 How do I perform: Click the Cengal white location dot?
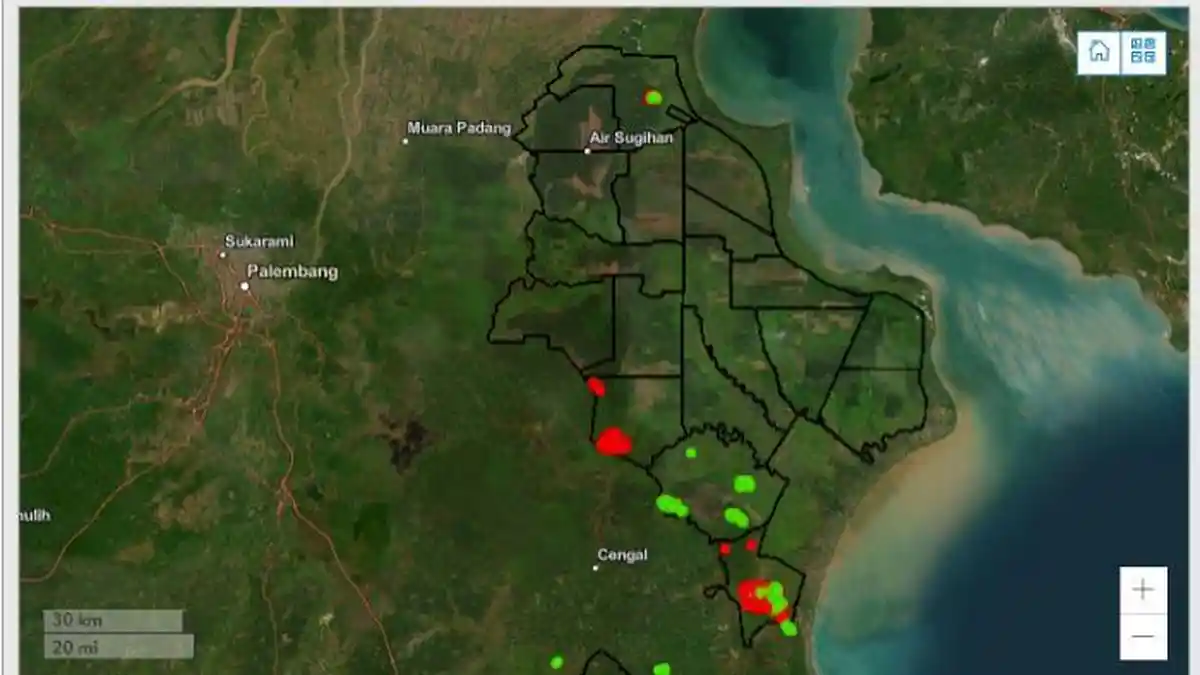point(595,568)
